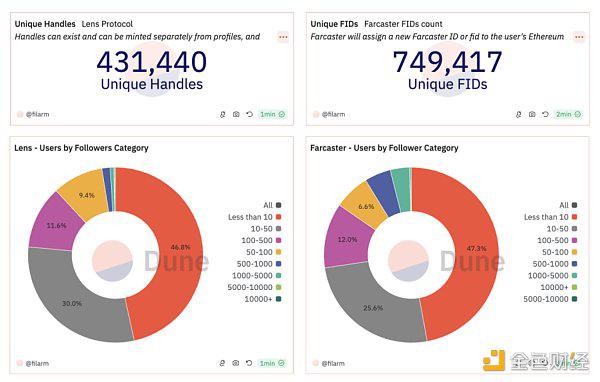Toggle '100-500' legend in Farcaster chart
600x382 pixels.
pyautogui.click(x=557, y=240)
